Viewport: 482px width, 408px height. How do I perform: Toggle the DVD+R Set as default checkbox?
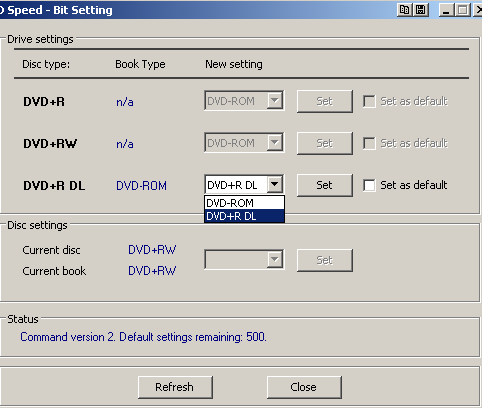[x=369, y=101]
